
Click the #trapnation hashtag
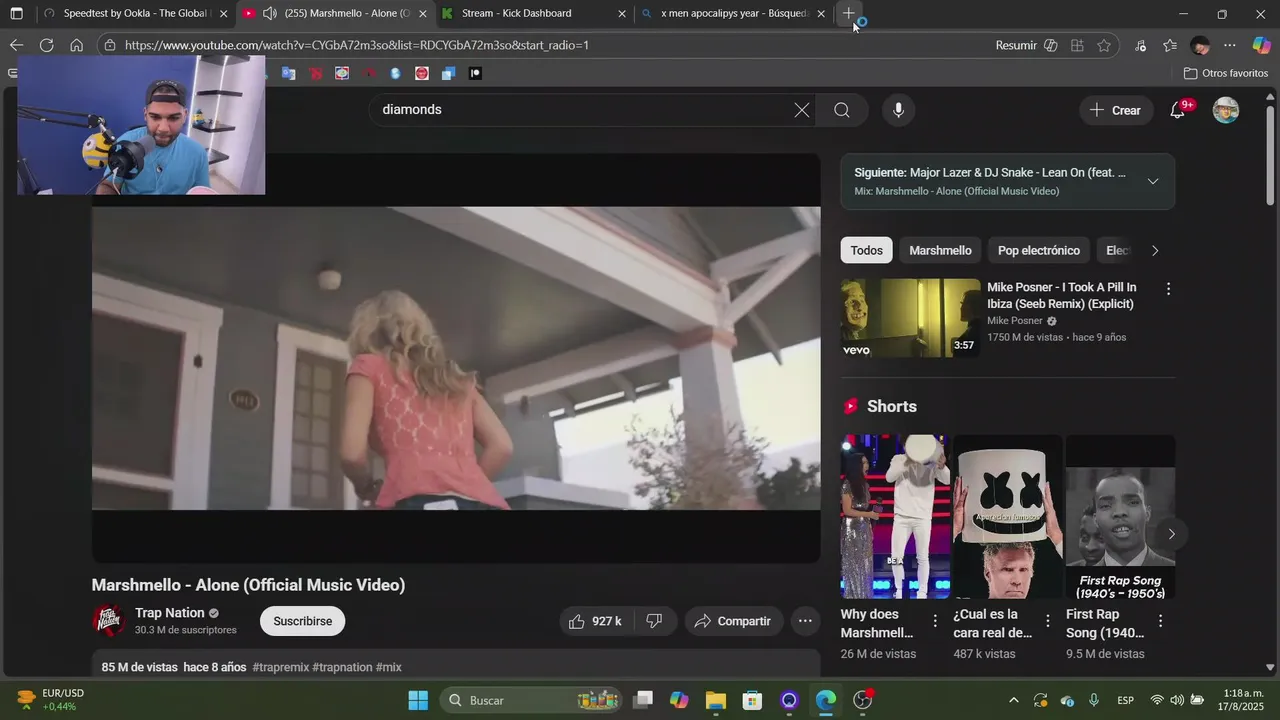[x=342, y=667]
